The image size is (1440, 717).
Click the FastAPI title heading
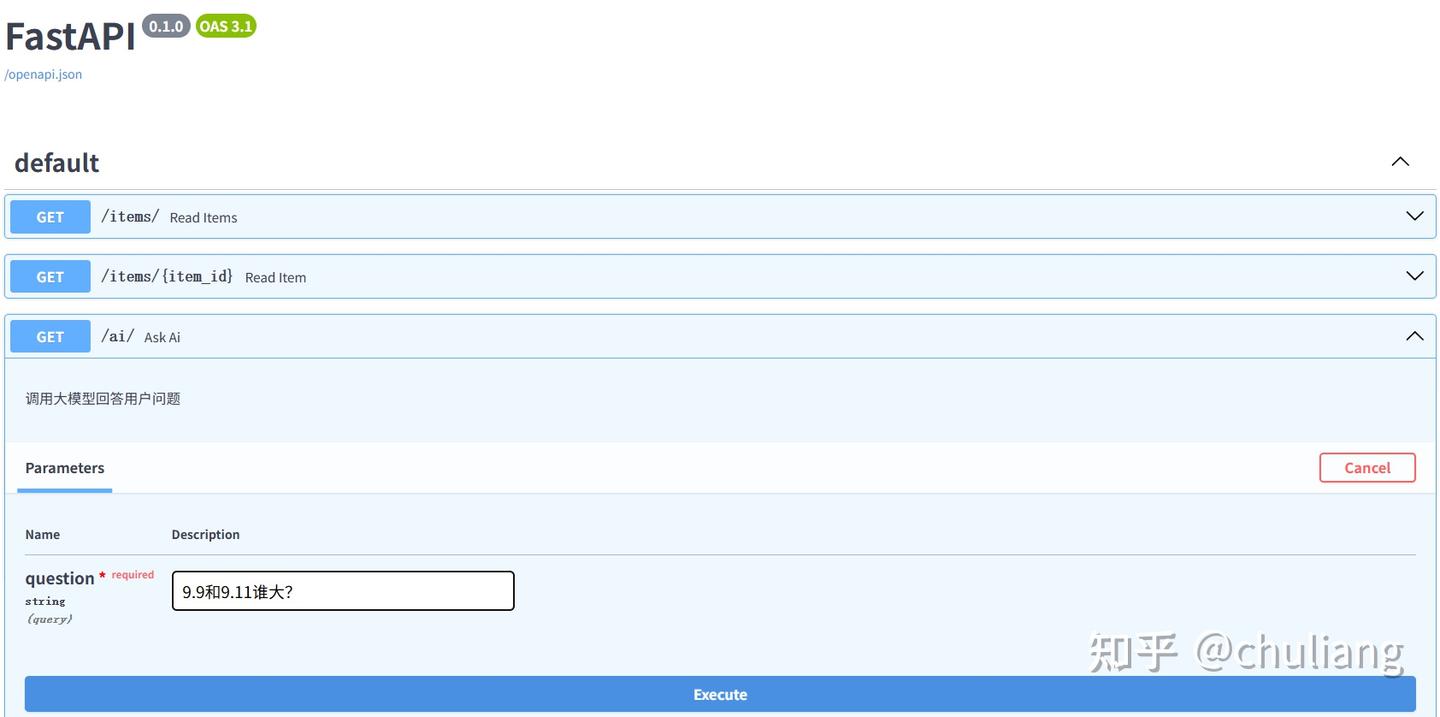click(x=69, y=34)
